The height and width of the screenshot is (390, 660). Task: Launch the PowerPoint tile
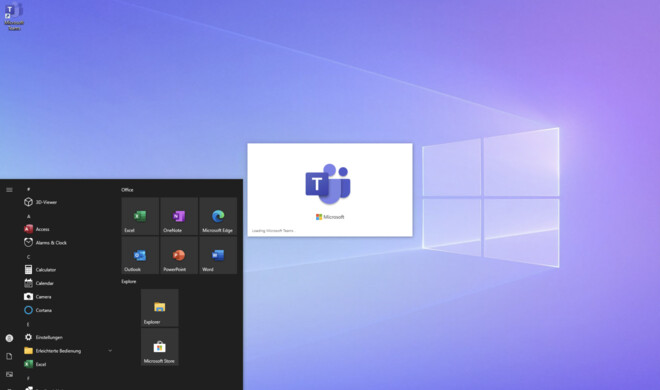tap(179, 255)
